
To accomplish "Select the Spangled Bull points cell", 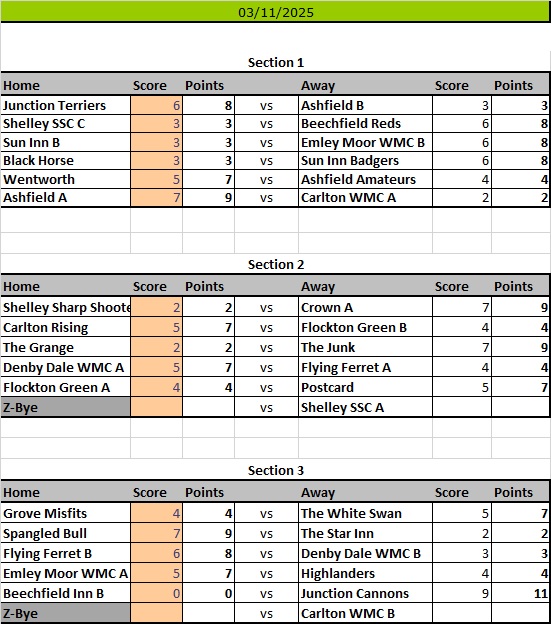I will click(208, 533).
